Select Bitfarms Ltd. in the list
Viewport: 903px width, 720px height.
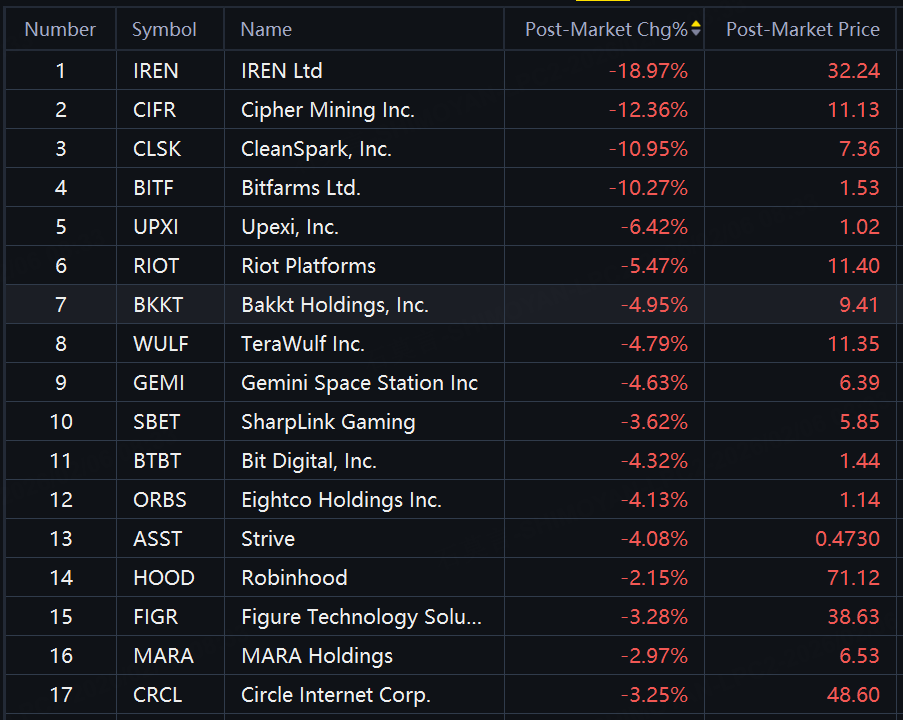click(x=301, y=188)
